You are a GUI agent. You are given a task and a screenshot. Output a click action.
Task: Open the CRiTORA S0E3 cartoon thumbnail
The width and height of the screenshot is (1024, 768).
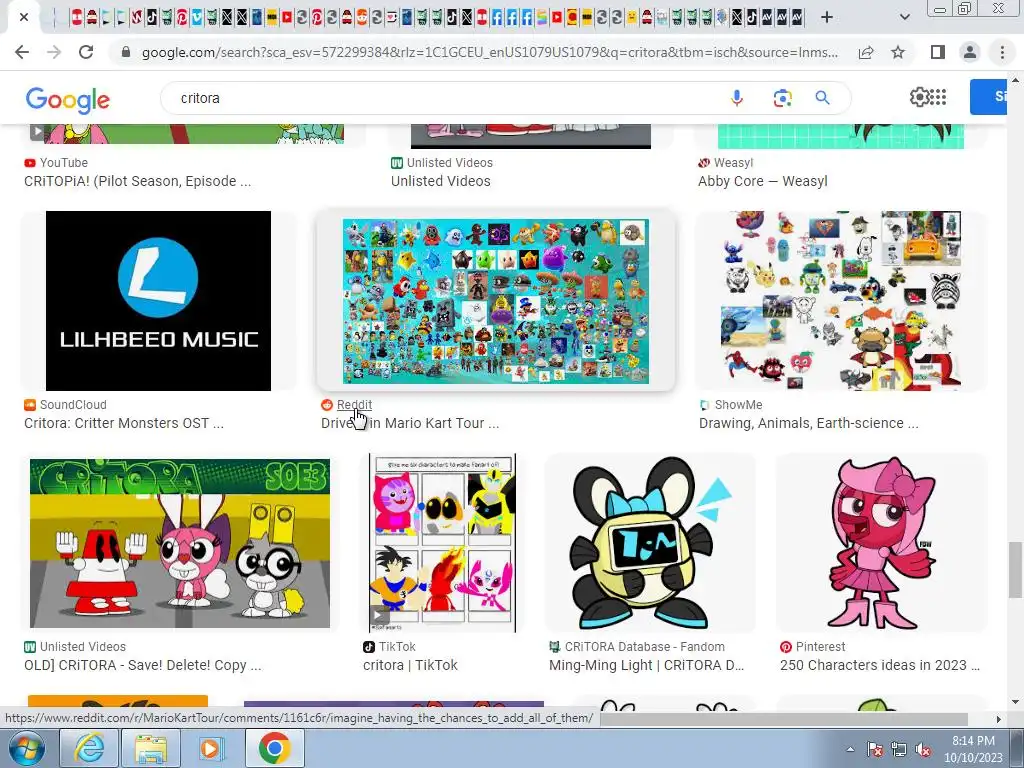[180, 543]
